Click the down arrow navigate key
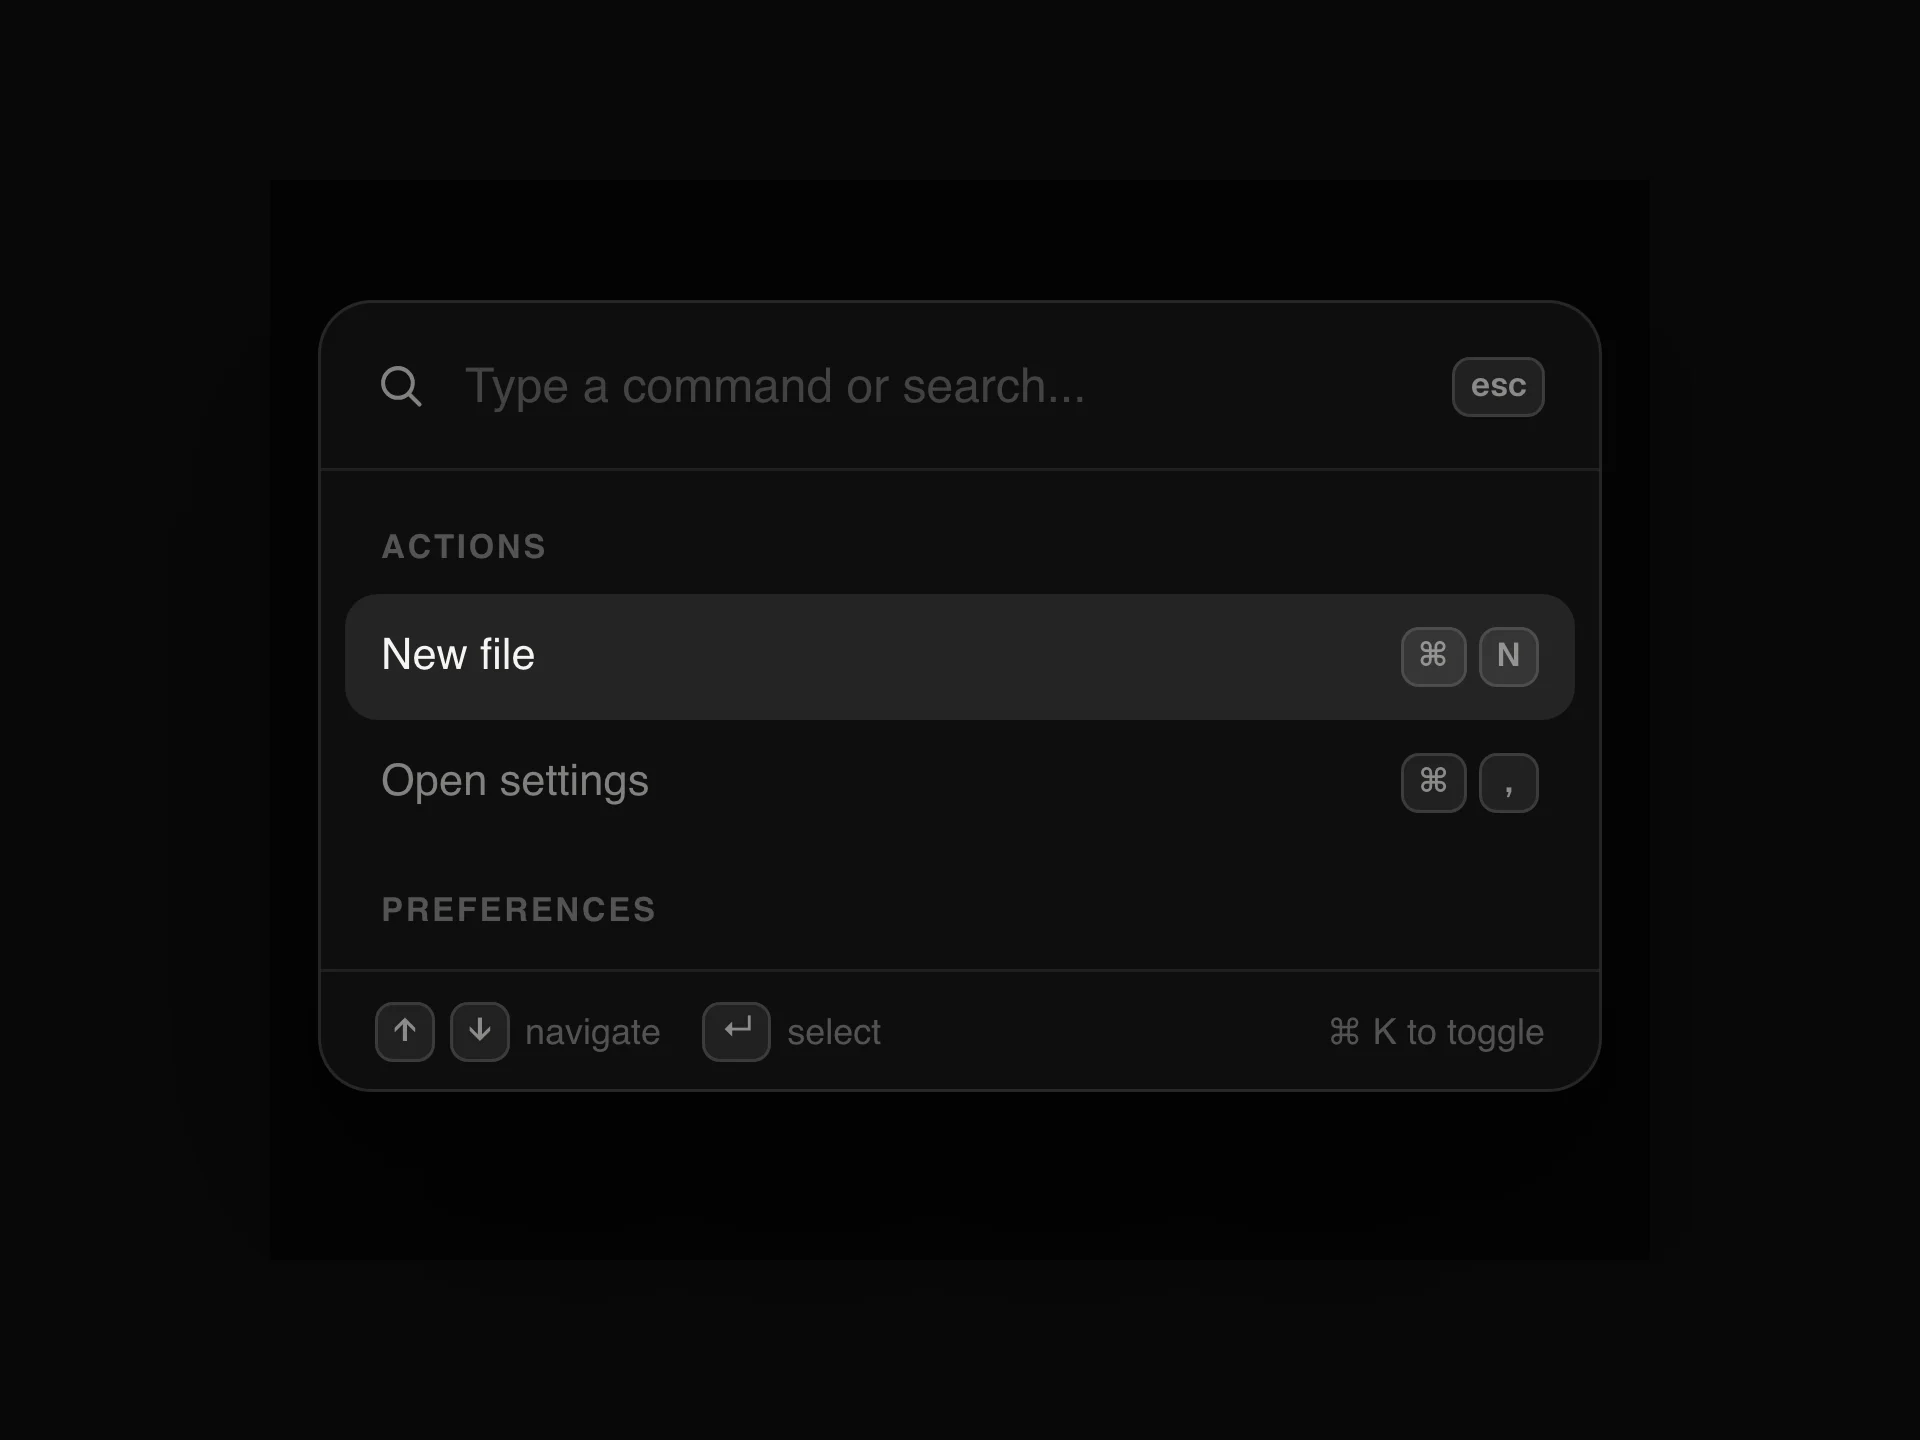The width and height of the screenshot is (1920, 1440). [480, 1032]
